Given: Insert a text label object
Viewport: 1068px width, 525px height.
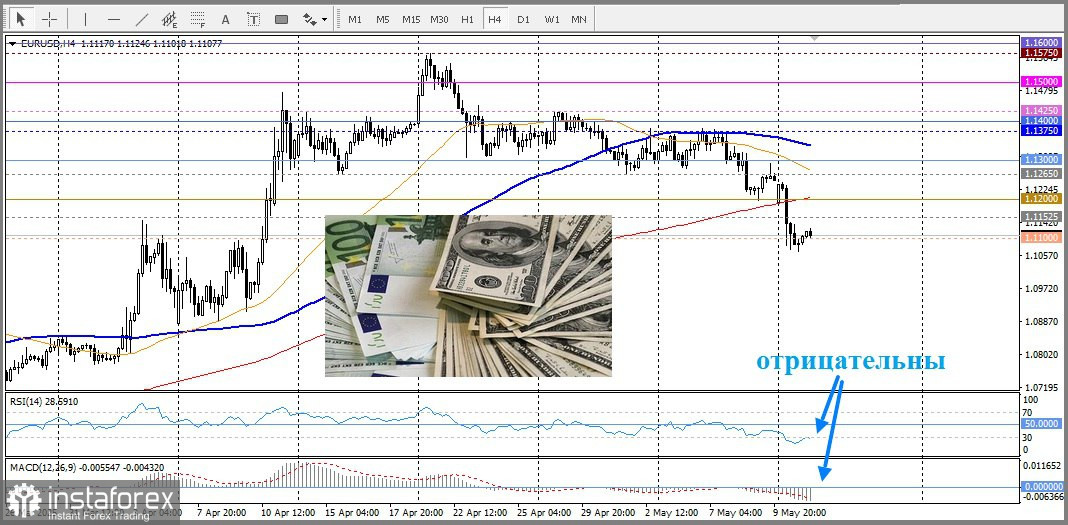Looking at the screenshot, I should point(253,19).
